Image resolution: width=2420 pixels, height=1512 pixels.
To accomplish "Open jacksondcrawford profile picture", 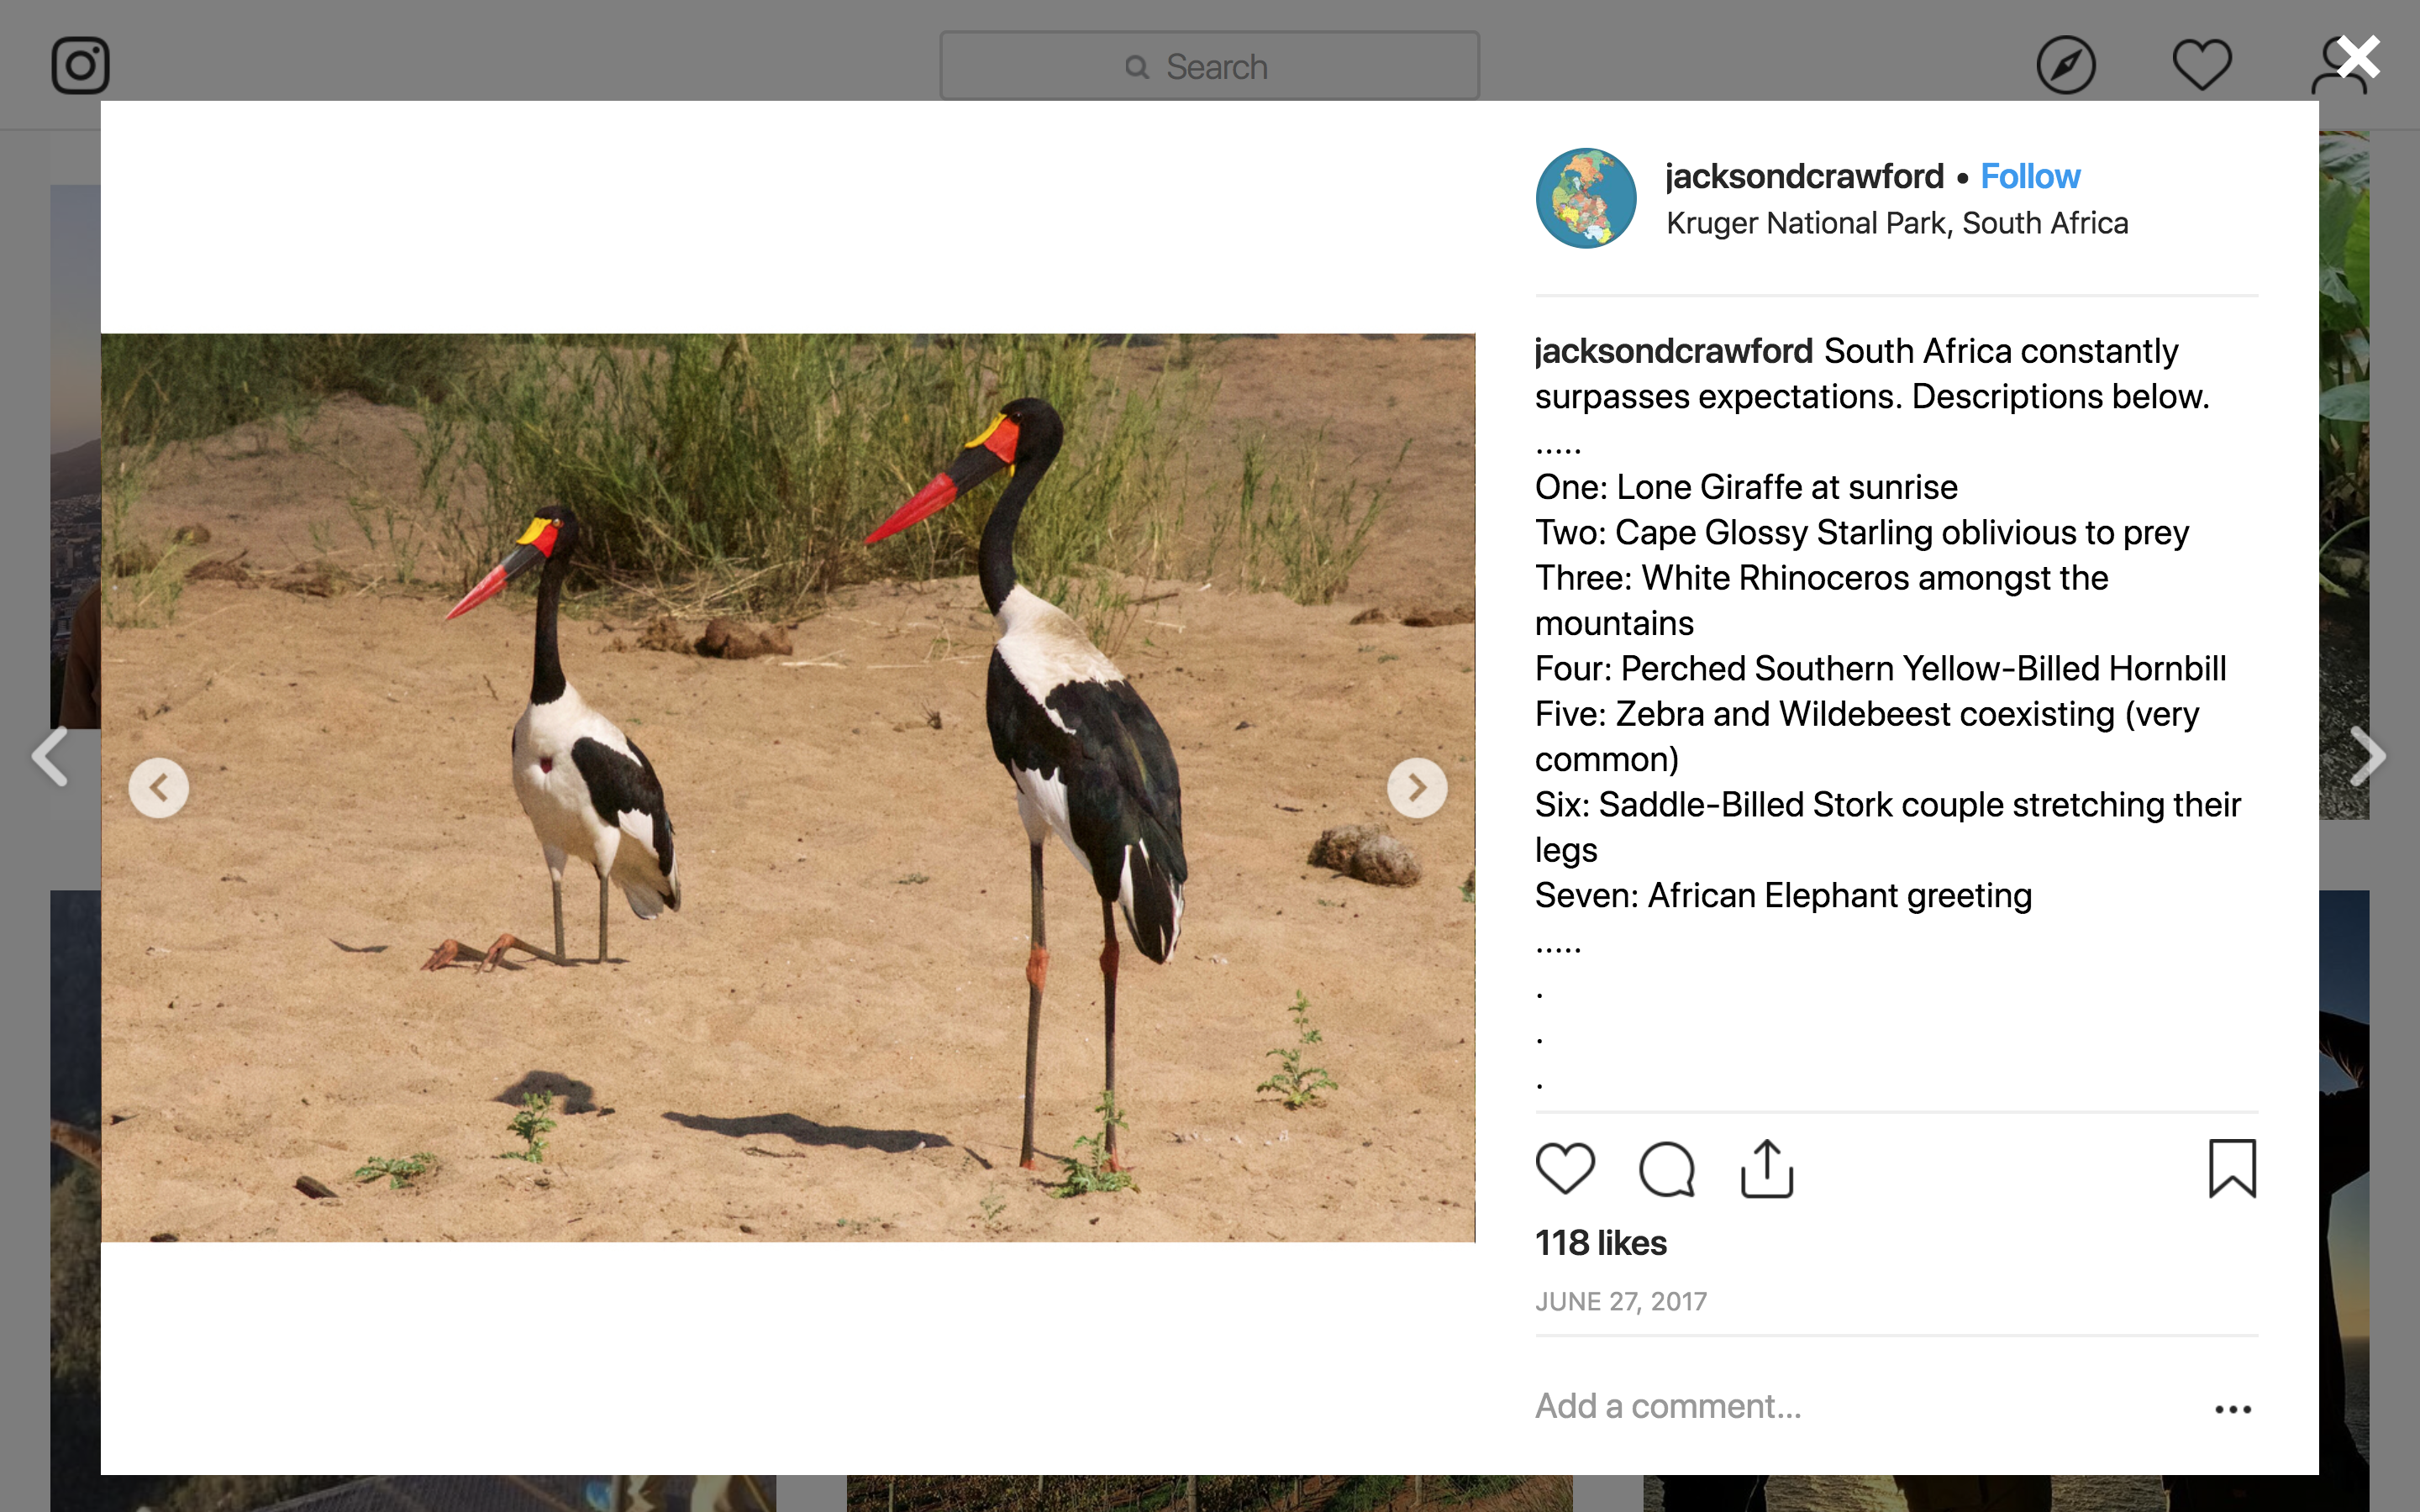I will tap(1586, 198).
